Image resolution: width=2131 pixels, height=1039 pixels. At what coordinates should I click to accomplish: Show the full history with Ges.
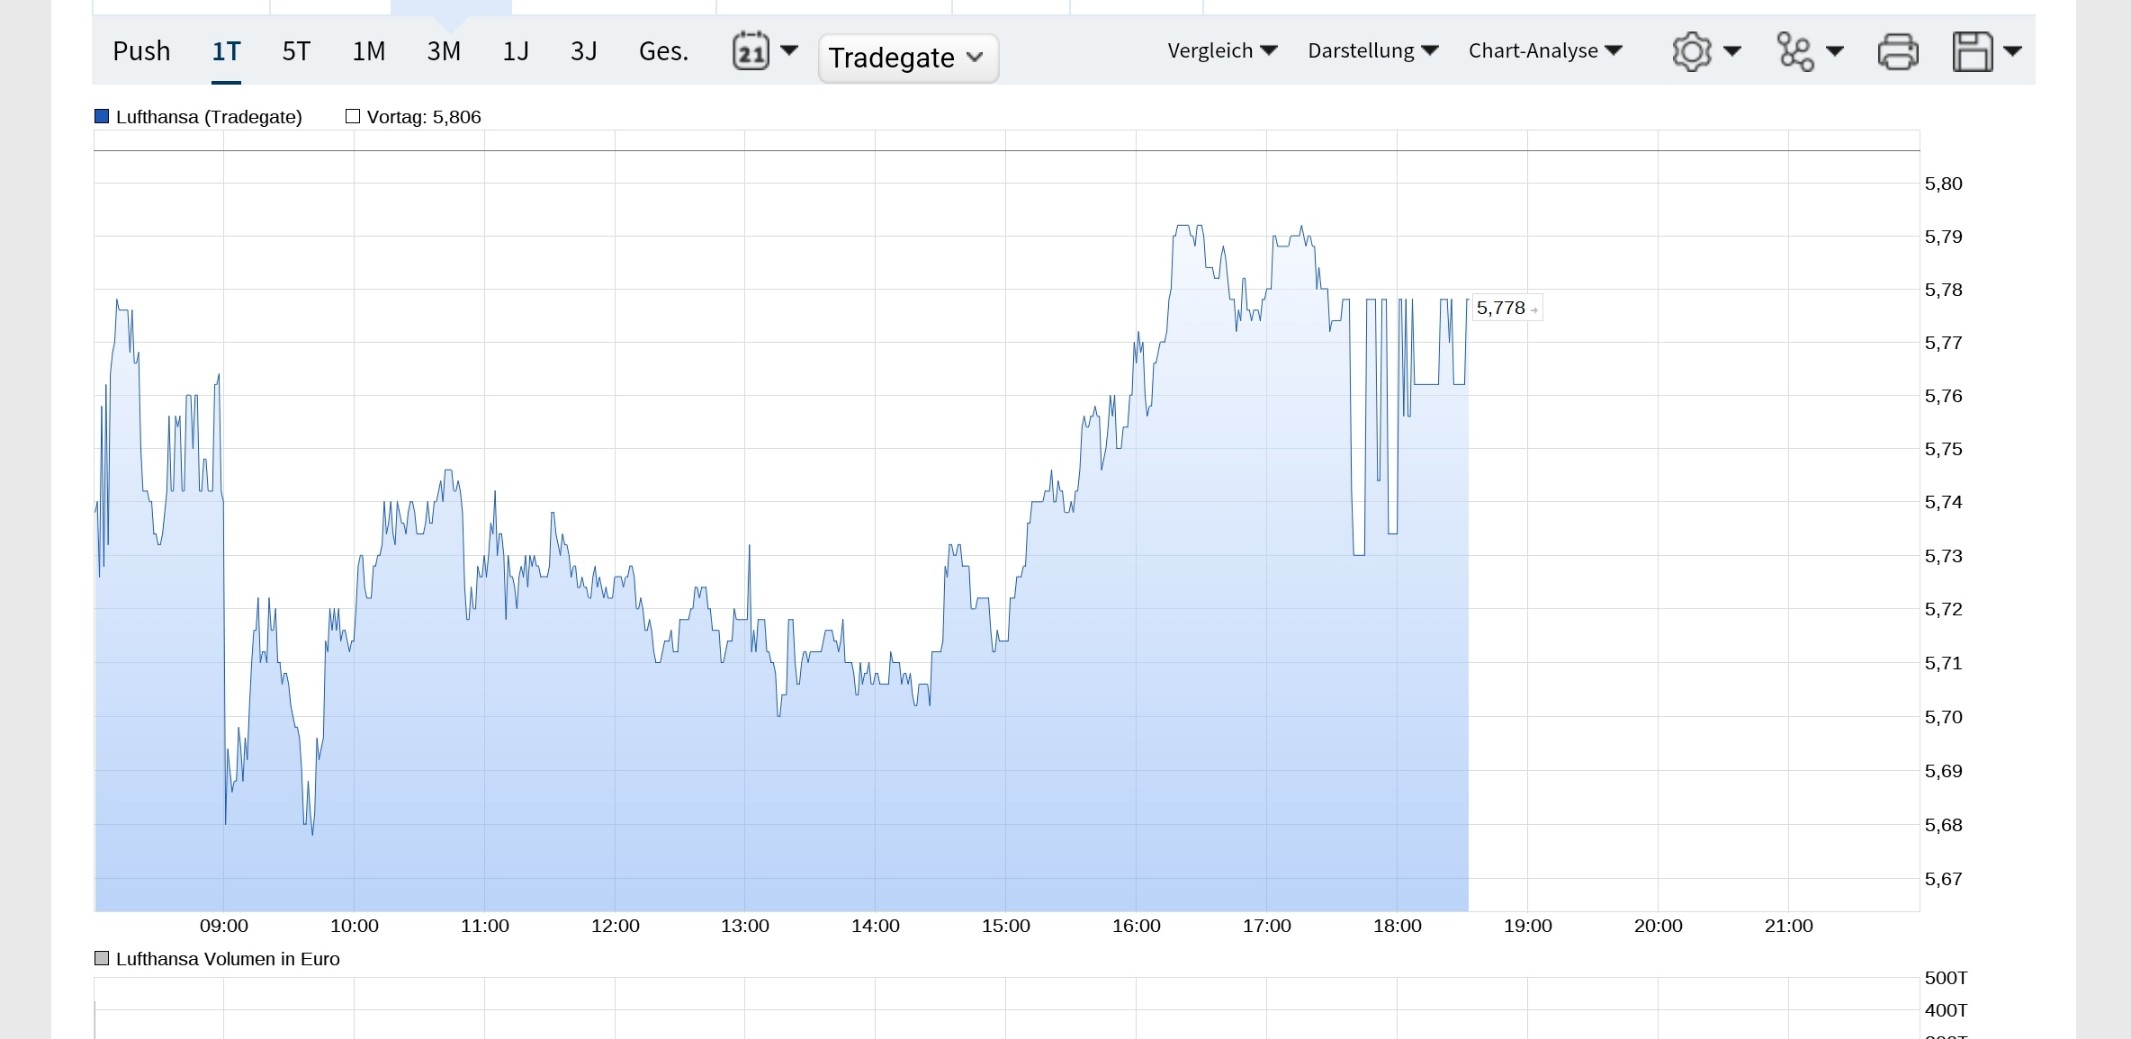click(x=663, y=51)
